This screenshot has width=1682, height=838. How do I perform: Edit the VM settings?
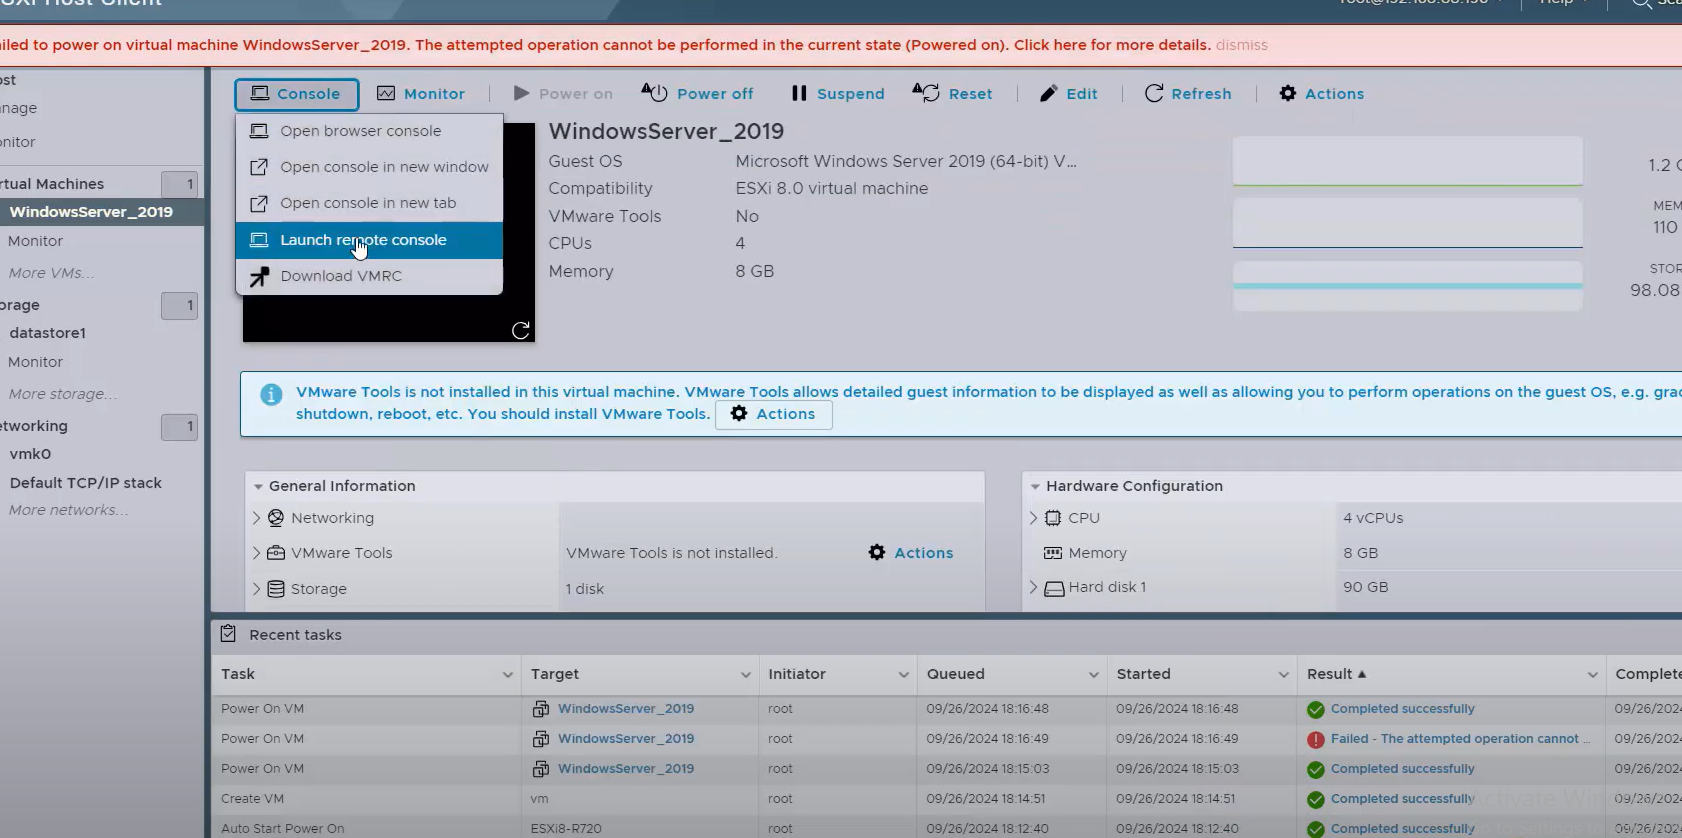(1069, 94)
